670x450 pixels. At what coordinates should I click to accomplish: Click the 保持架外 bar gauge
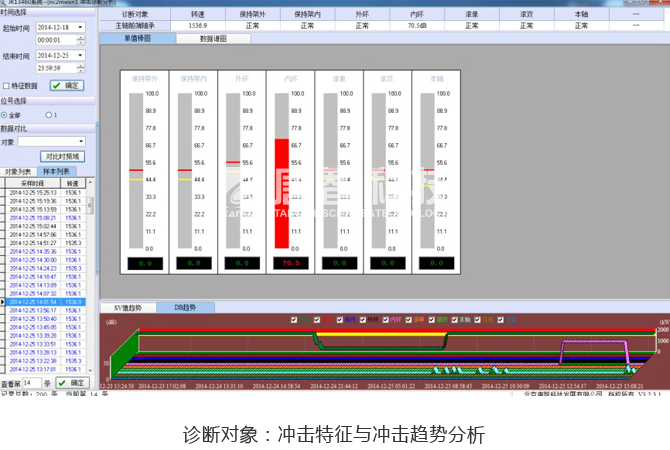tap(136, 171)
